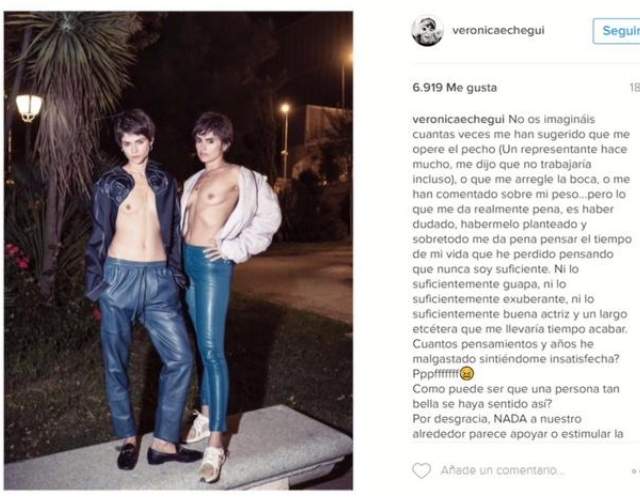Open the post photo
Screen dimensions: 640x500
point(178,251)
